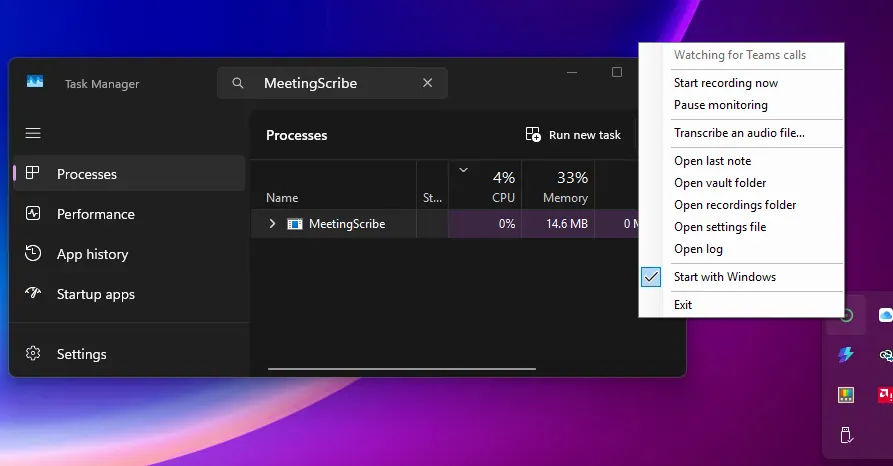Click the MeetingScribe process app icon
The height and width of the screenshot is (466, 893).
(x=294, y=224)
